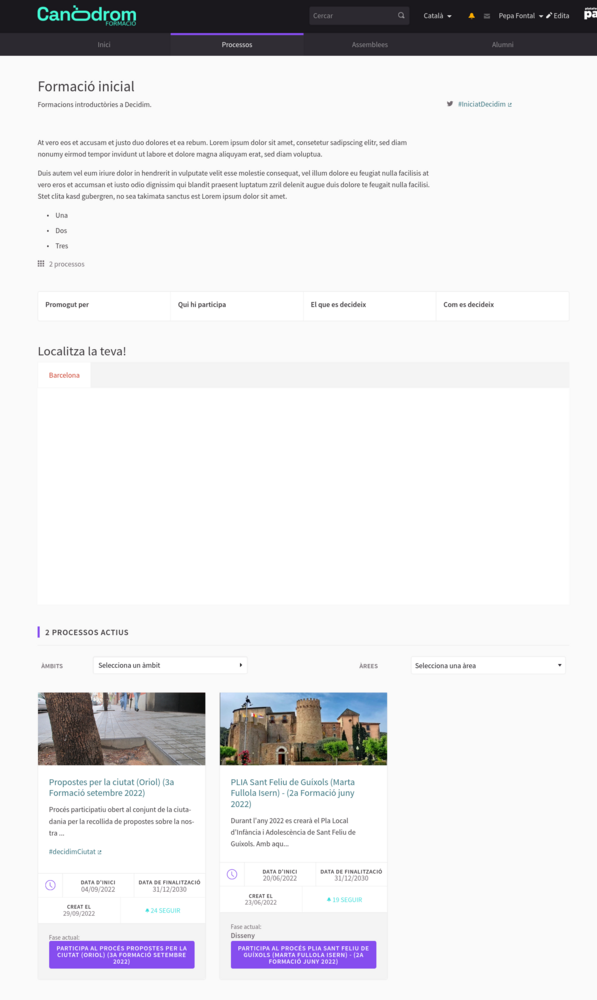Open the notifications bell icon

point(471,16)
